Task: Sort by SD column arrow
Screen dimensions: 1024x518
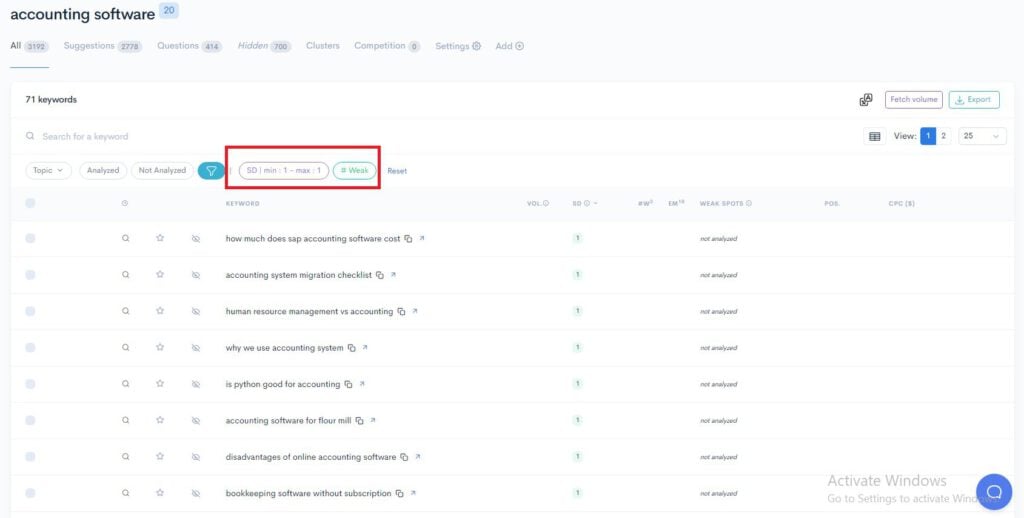Action: coord(595,204)
